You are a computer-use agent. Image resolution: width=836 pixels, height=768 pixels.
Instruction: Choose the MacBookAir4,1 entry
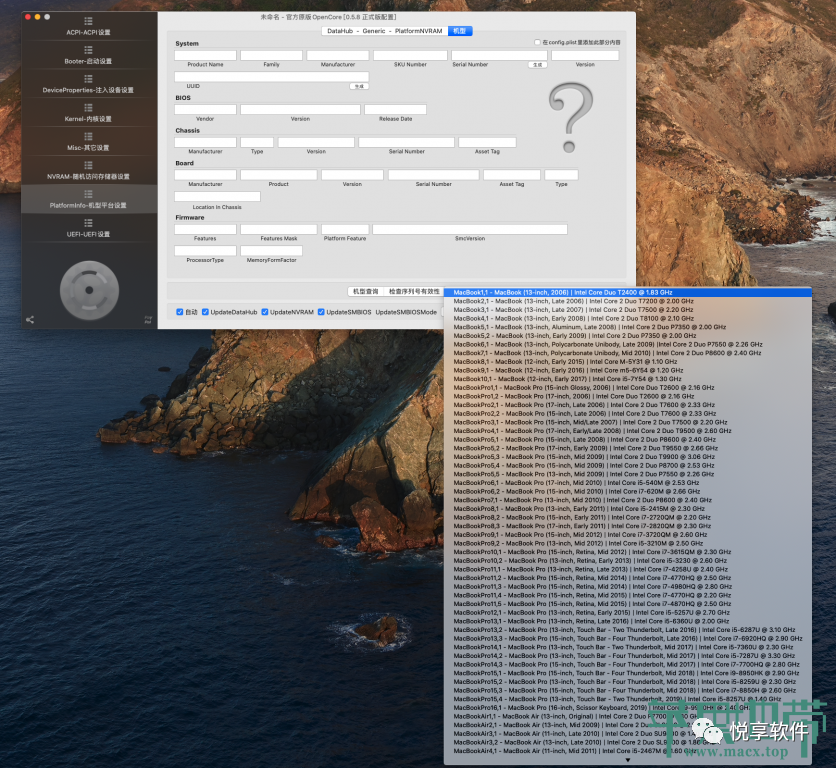[628, 750]
